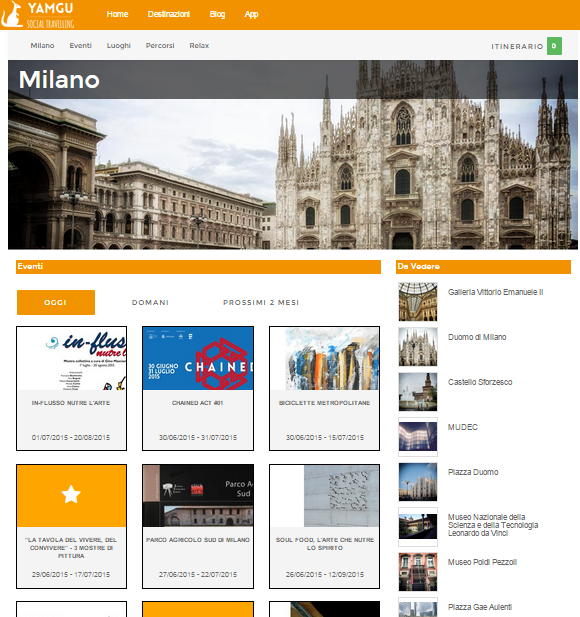Click the Galleria Vittorio Emanuele II link
Viewport: 580px width, 617px height.
(495, 292)
